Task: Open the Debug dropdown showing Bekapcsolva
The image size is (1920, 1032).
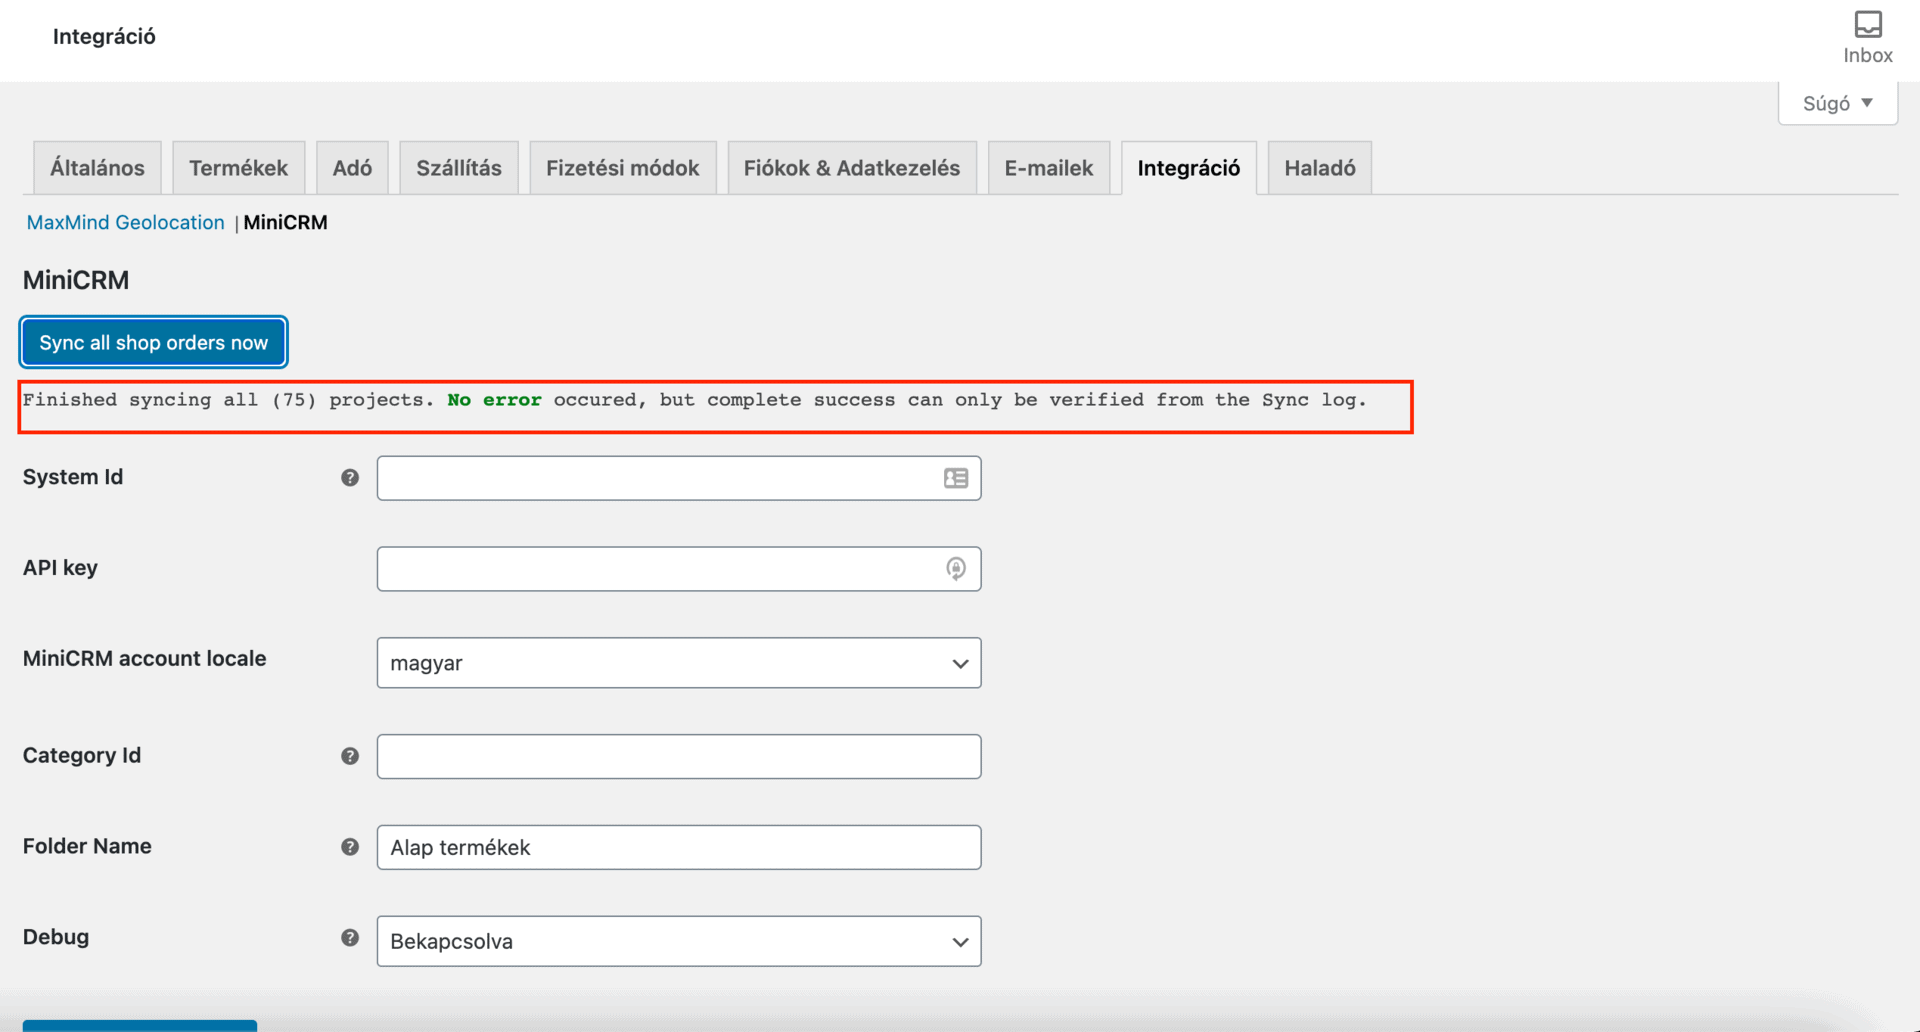Action: (x=679, y=941)
